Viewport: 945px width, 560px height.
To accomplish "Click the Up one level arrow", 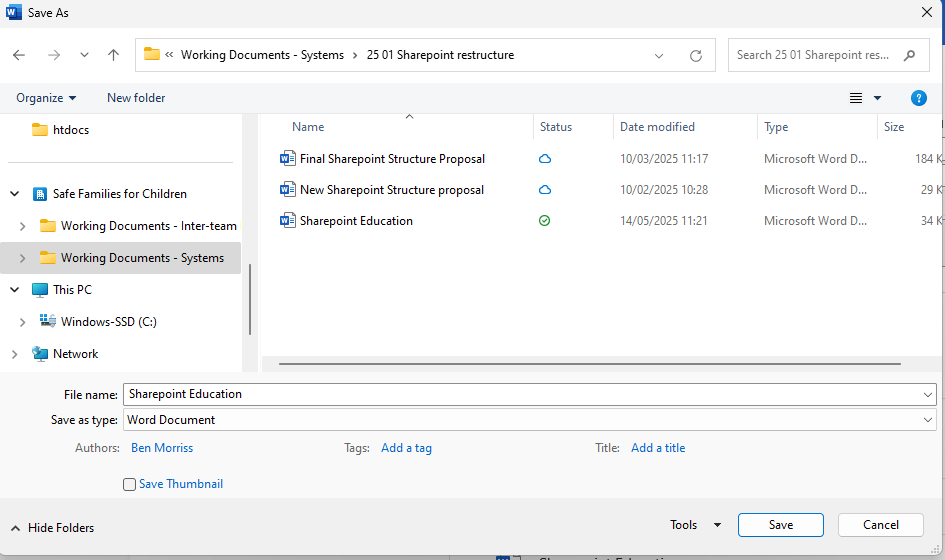I will [x=113, y=56].
